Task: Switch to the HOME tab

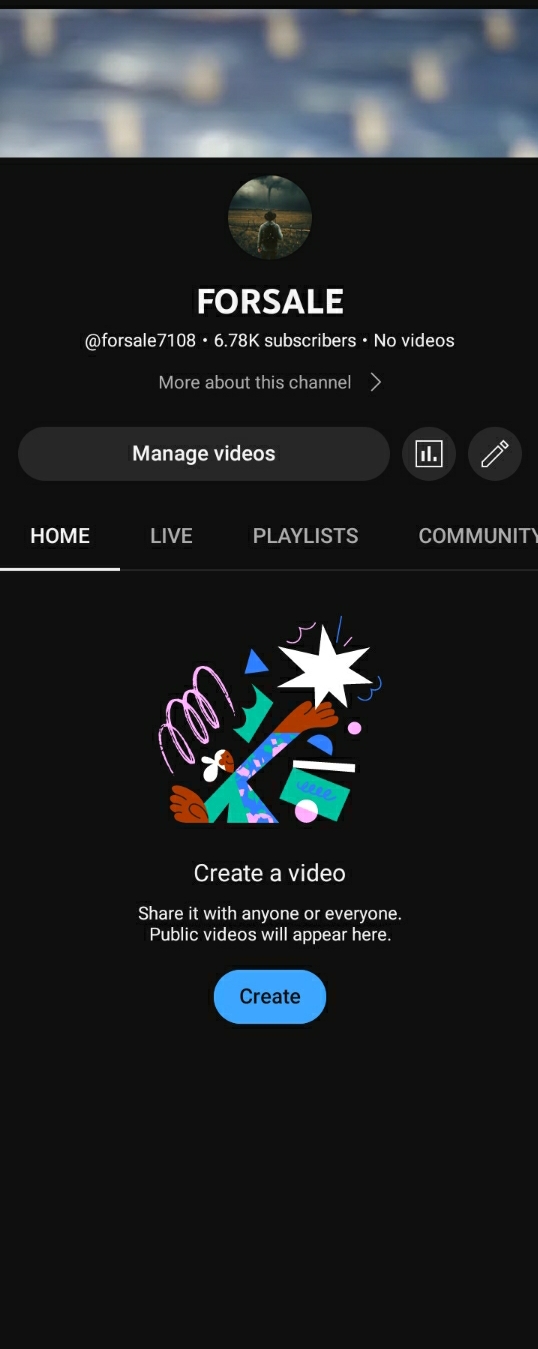Action: coord(60,536)
